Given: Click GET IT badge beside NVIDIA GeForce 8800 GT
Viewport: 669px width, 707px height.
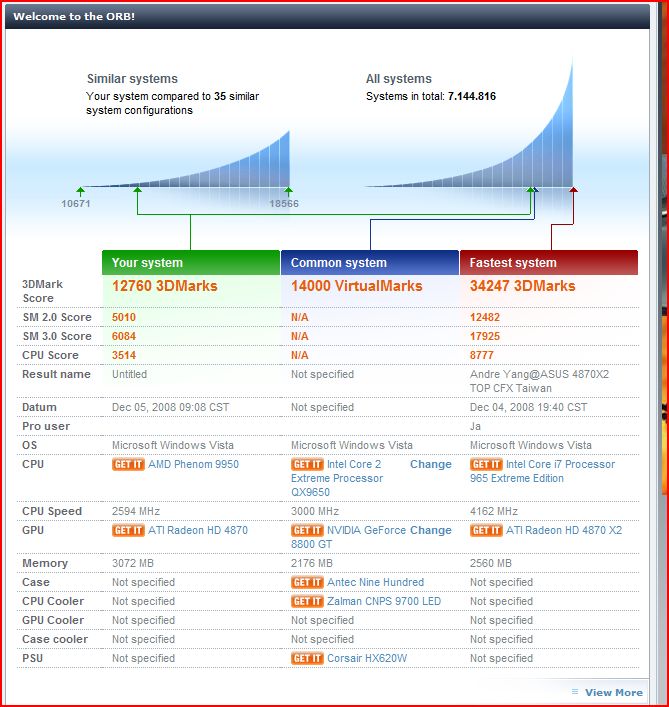Looking at the screenshot, I should tap(307, 530).
